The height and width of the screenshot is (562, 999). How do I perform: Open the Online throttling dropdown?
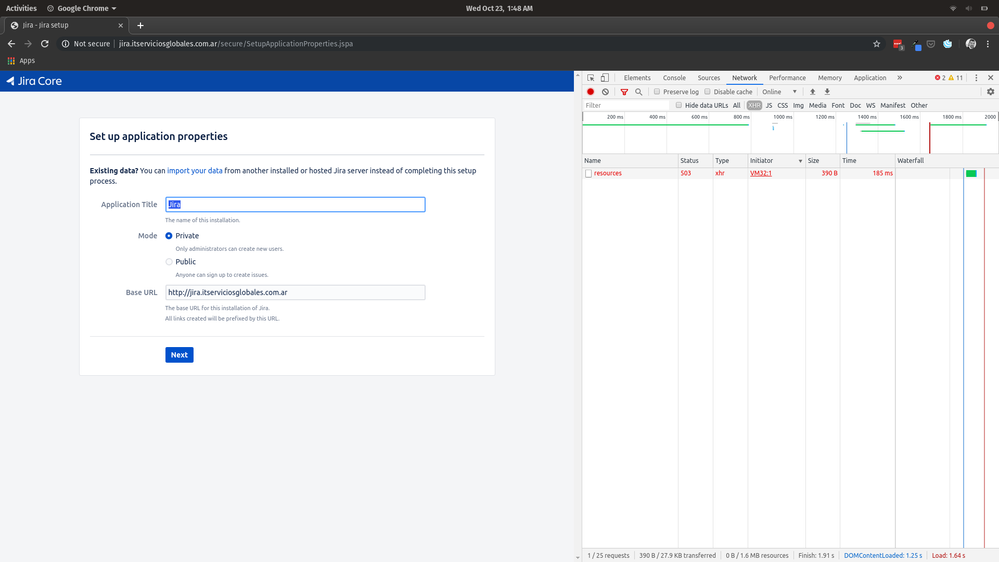(779, 92)
